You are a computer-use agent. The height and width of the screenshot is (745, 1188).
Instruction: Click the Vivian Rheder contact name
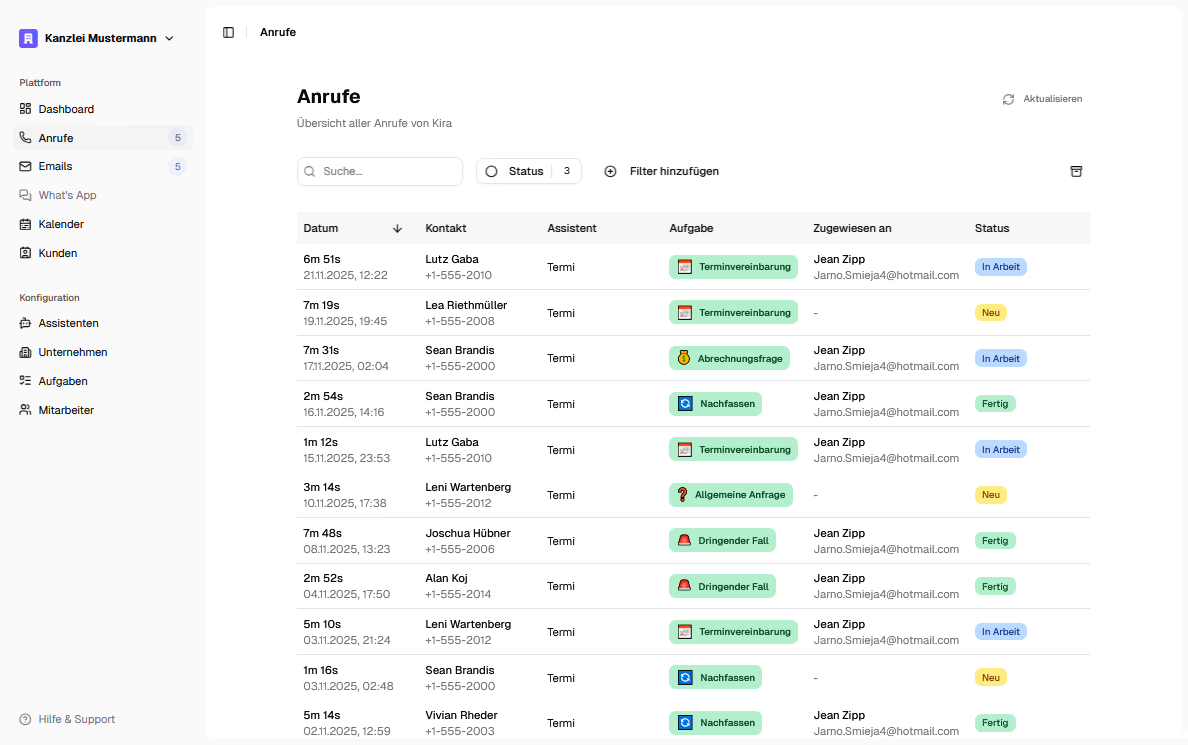[461, 715]
